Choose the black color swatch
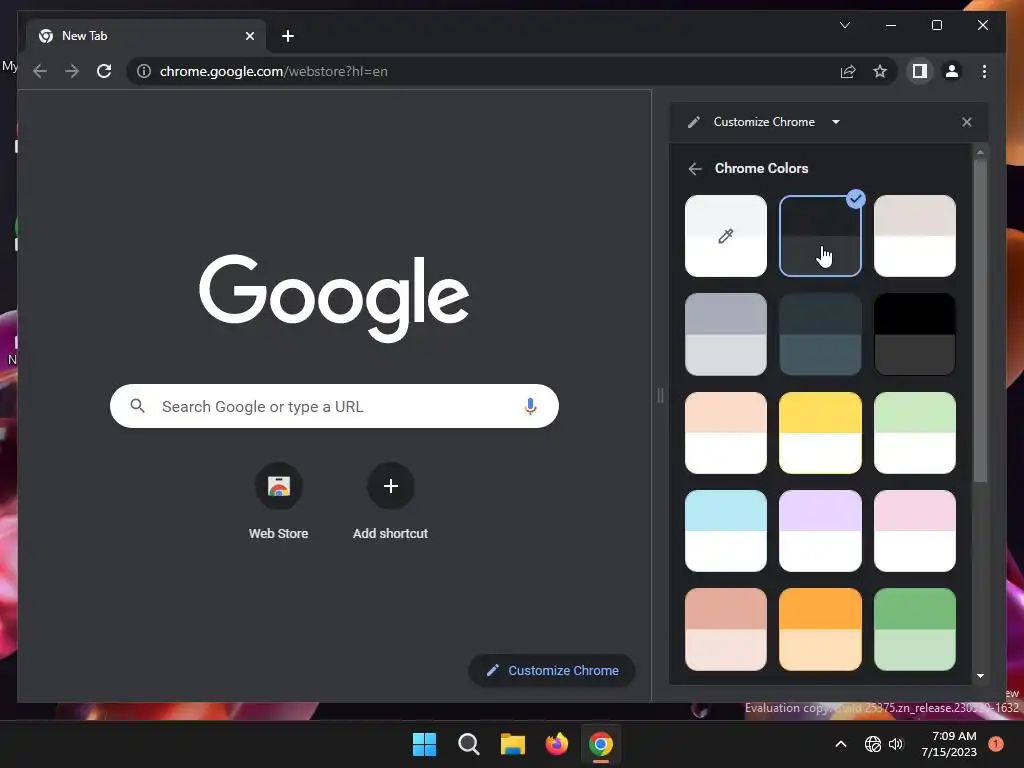The image size is (1024, 768). [x=915, y=334]
